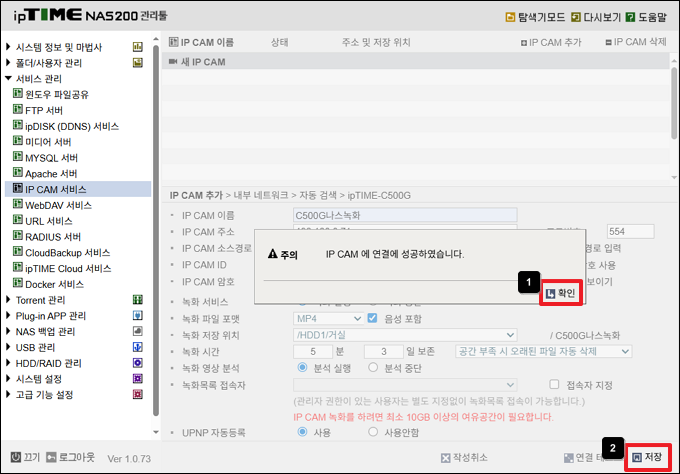Click the 저장 save button
This screenshot has height=474, width=680.
[x=647, y=457]
